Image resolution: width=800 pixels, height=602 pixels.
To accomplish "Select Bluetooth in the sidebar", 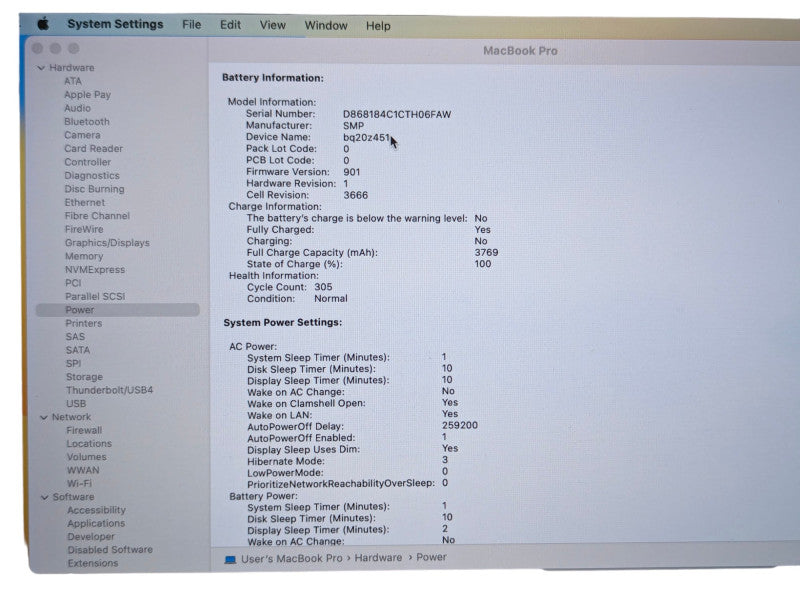I will (87, 121).
